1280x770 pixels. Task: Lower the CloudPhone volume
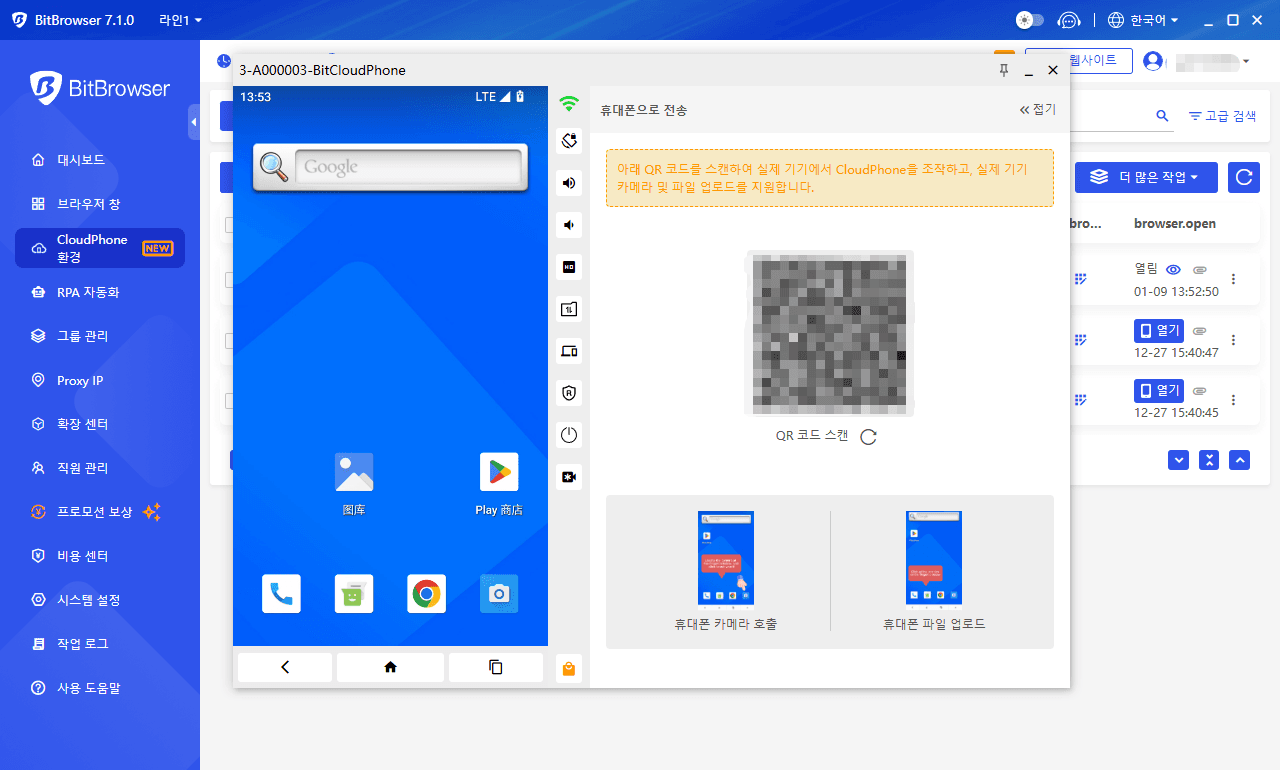[x=569, y=225]
